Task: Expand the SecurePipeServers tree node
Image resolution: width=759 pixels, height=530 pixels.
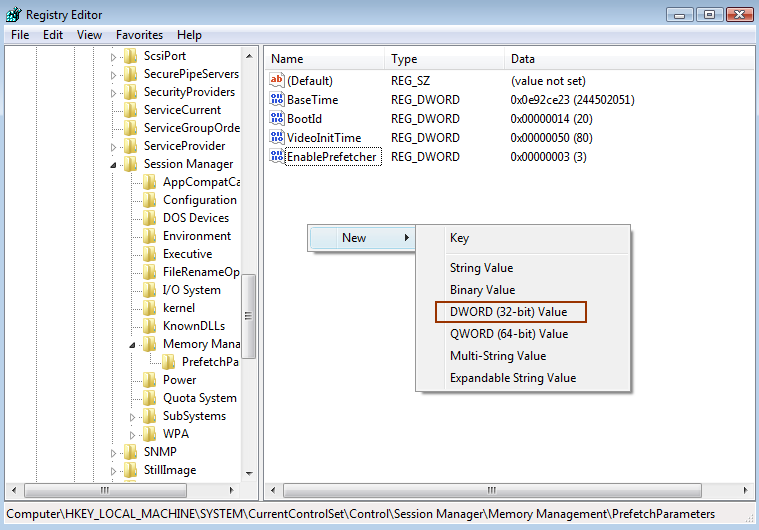Action: pyautogui.click(x=113, y=75)
